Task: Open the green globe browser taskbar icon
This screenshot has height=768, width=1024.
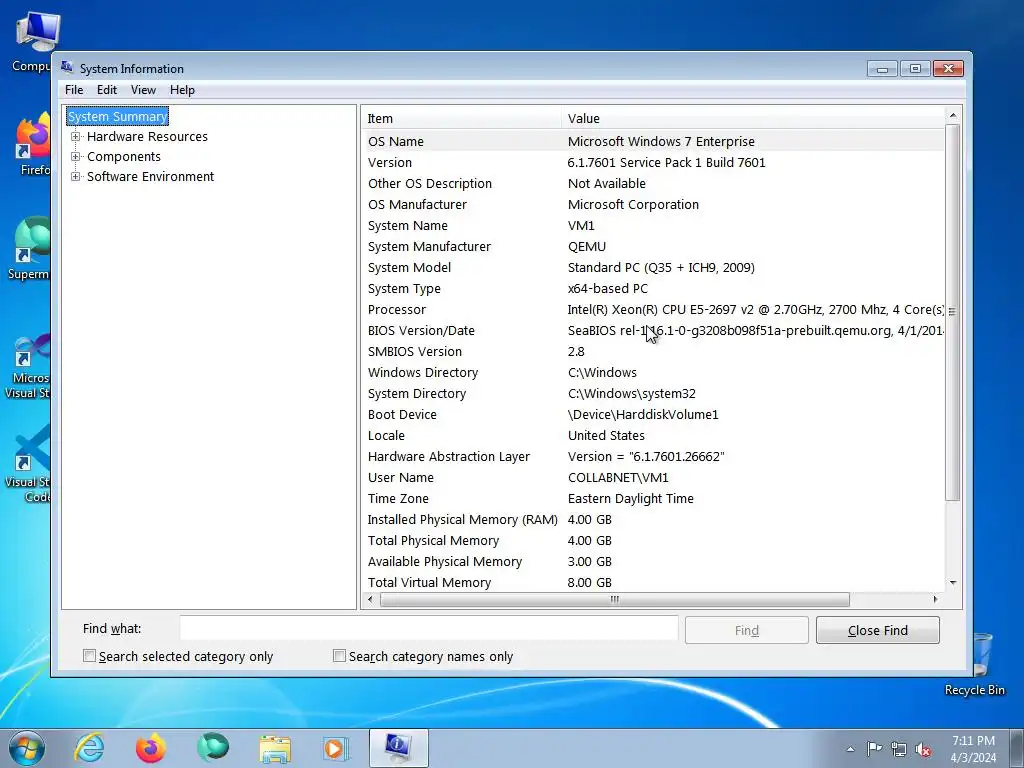Action: [212, 748]
